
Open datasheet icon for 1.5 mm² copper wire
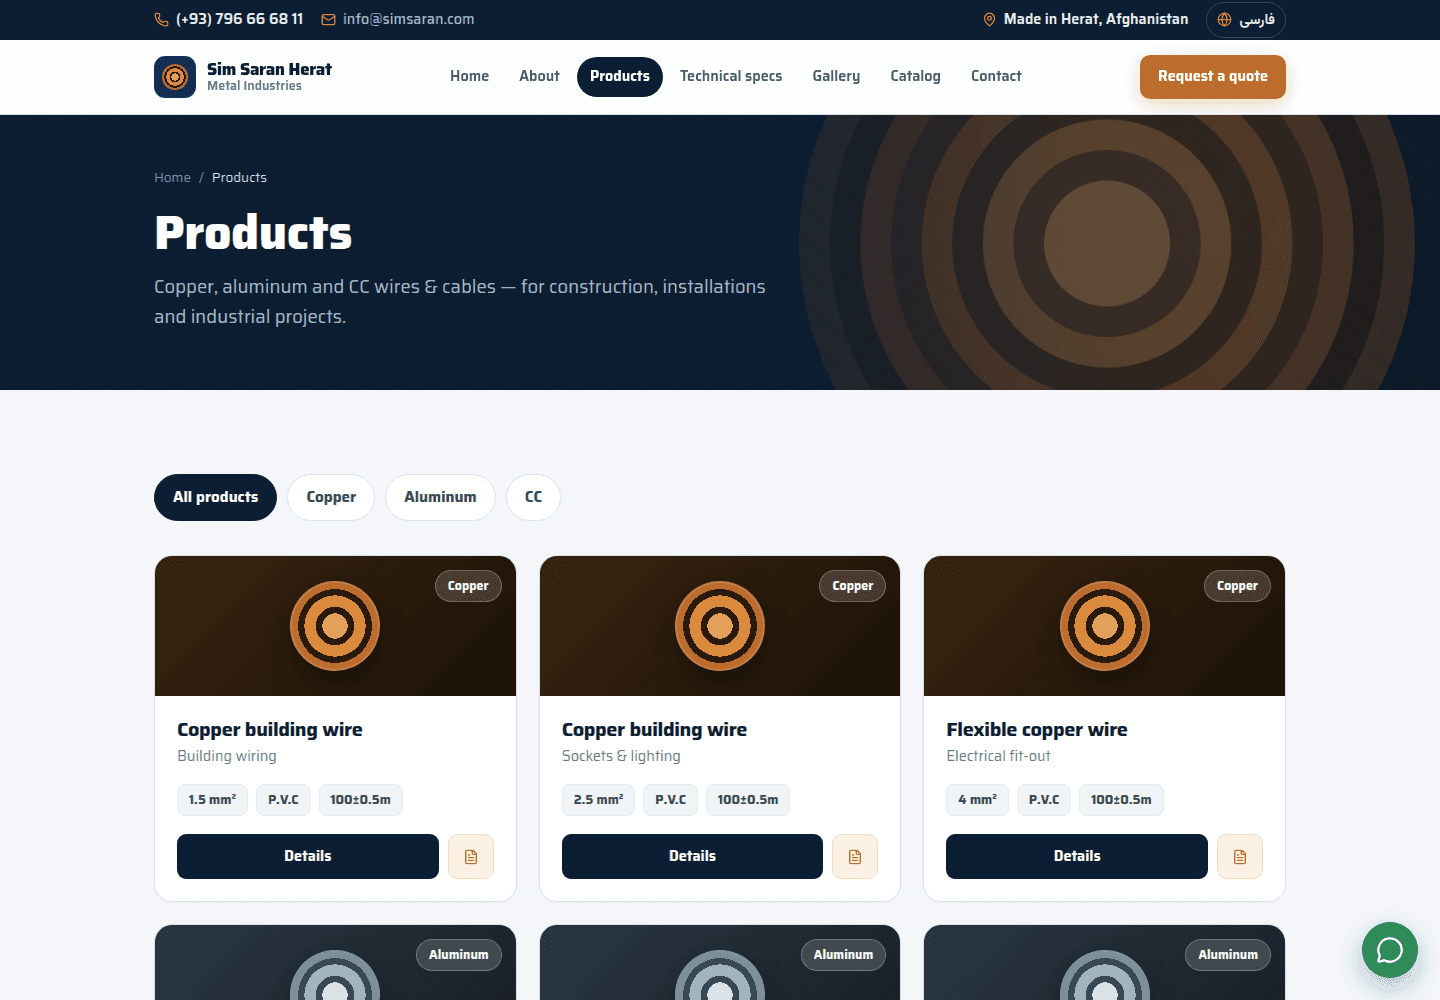(471, 857)
